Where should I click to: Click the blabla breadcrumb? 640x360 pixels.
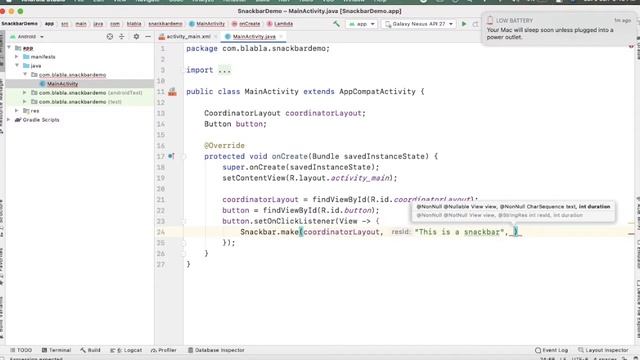tap(134, 24)
